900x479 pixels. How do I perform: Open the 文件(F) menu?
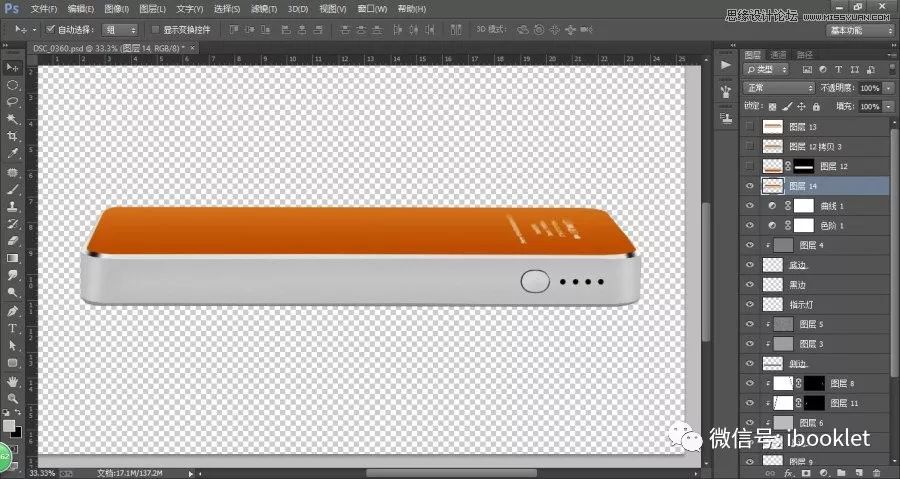pyautogui.click(x=44, y=9)
